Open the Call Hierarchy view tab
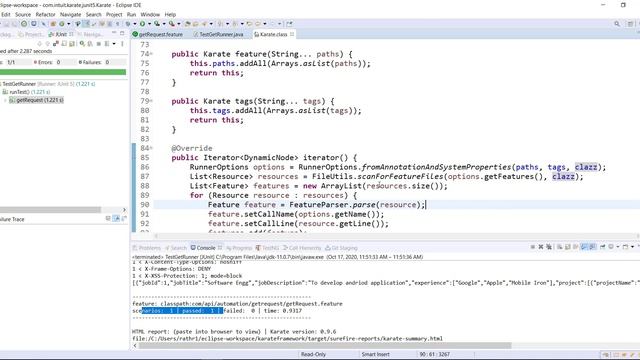The image size is (640, 360). 302,248
